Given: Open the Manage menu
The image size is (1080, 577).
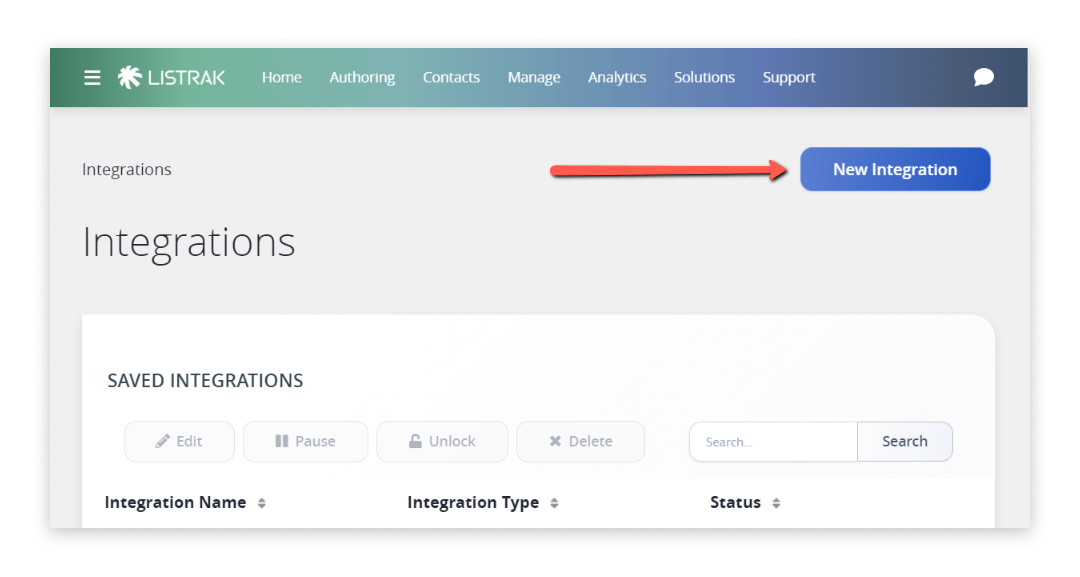Looking at the screenshot, I should click(x=534, y=77).
